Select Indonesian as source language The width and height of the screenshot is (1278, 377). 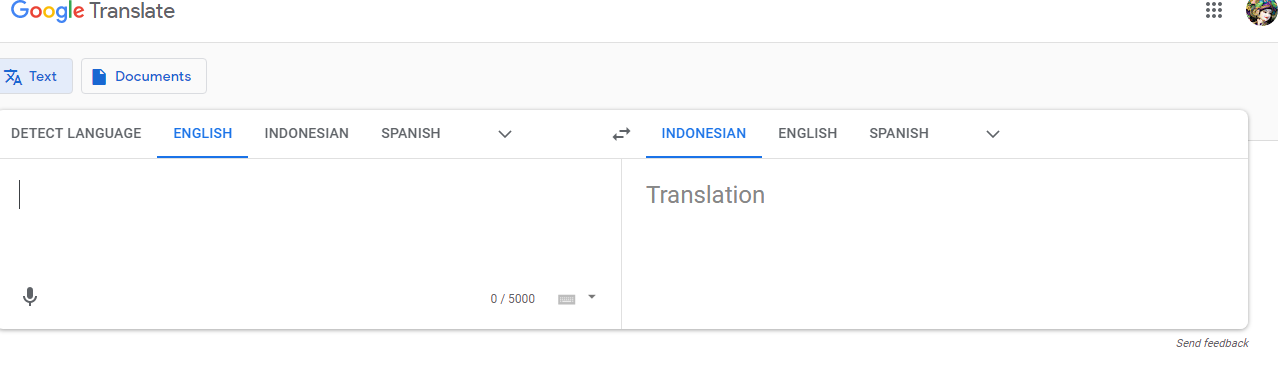coord(306,133)
